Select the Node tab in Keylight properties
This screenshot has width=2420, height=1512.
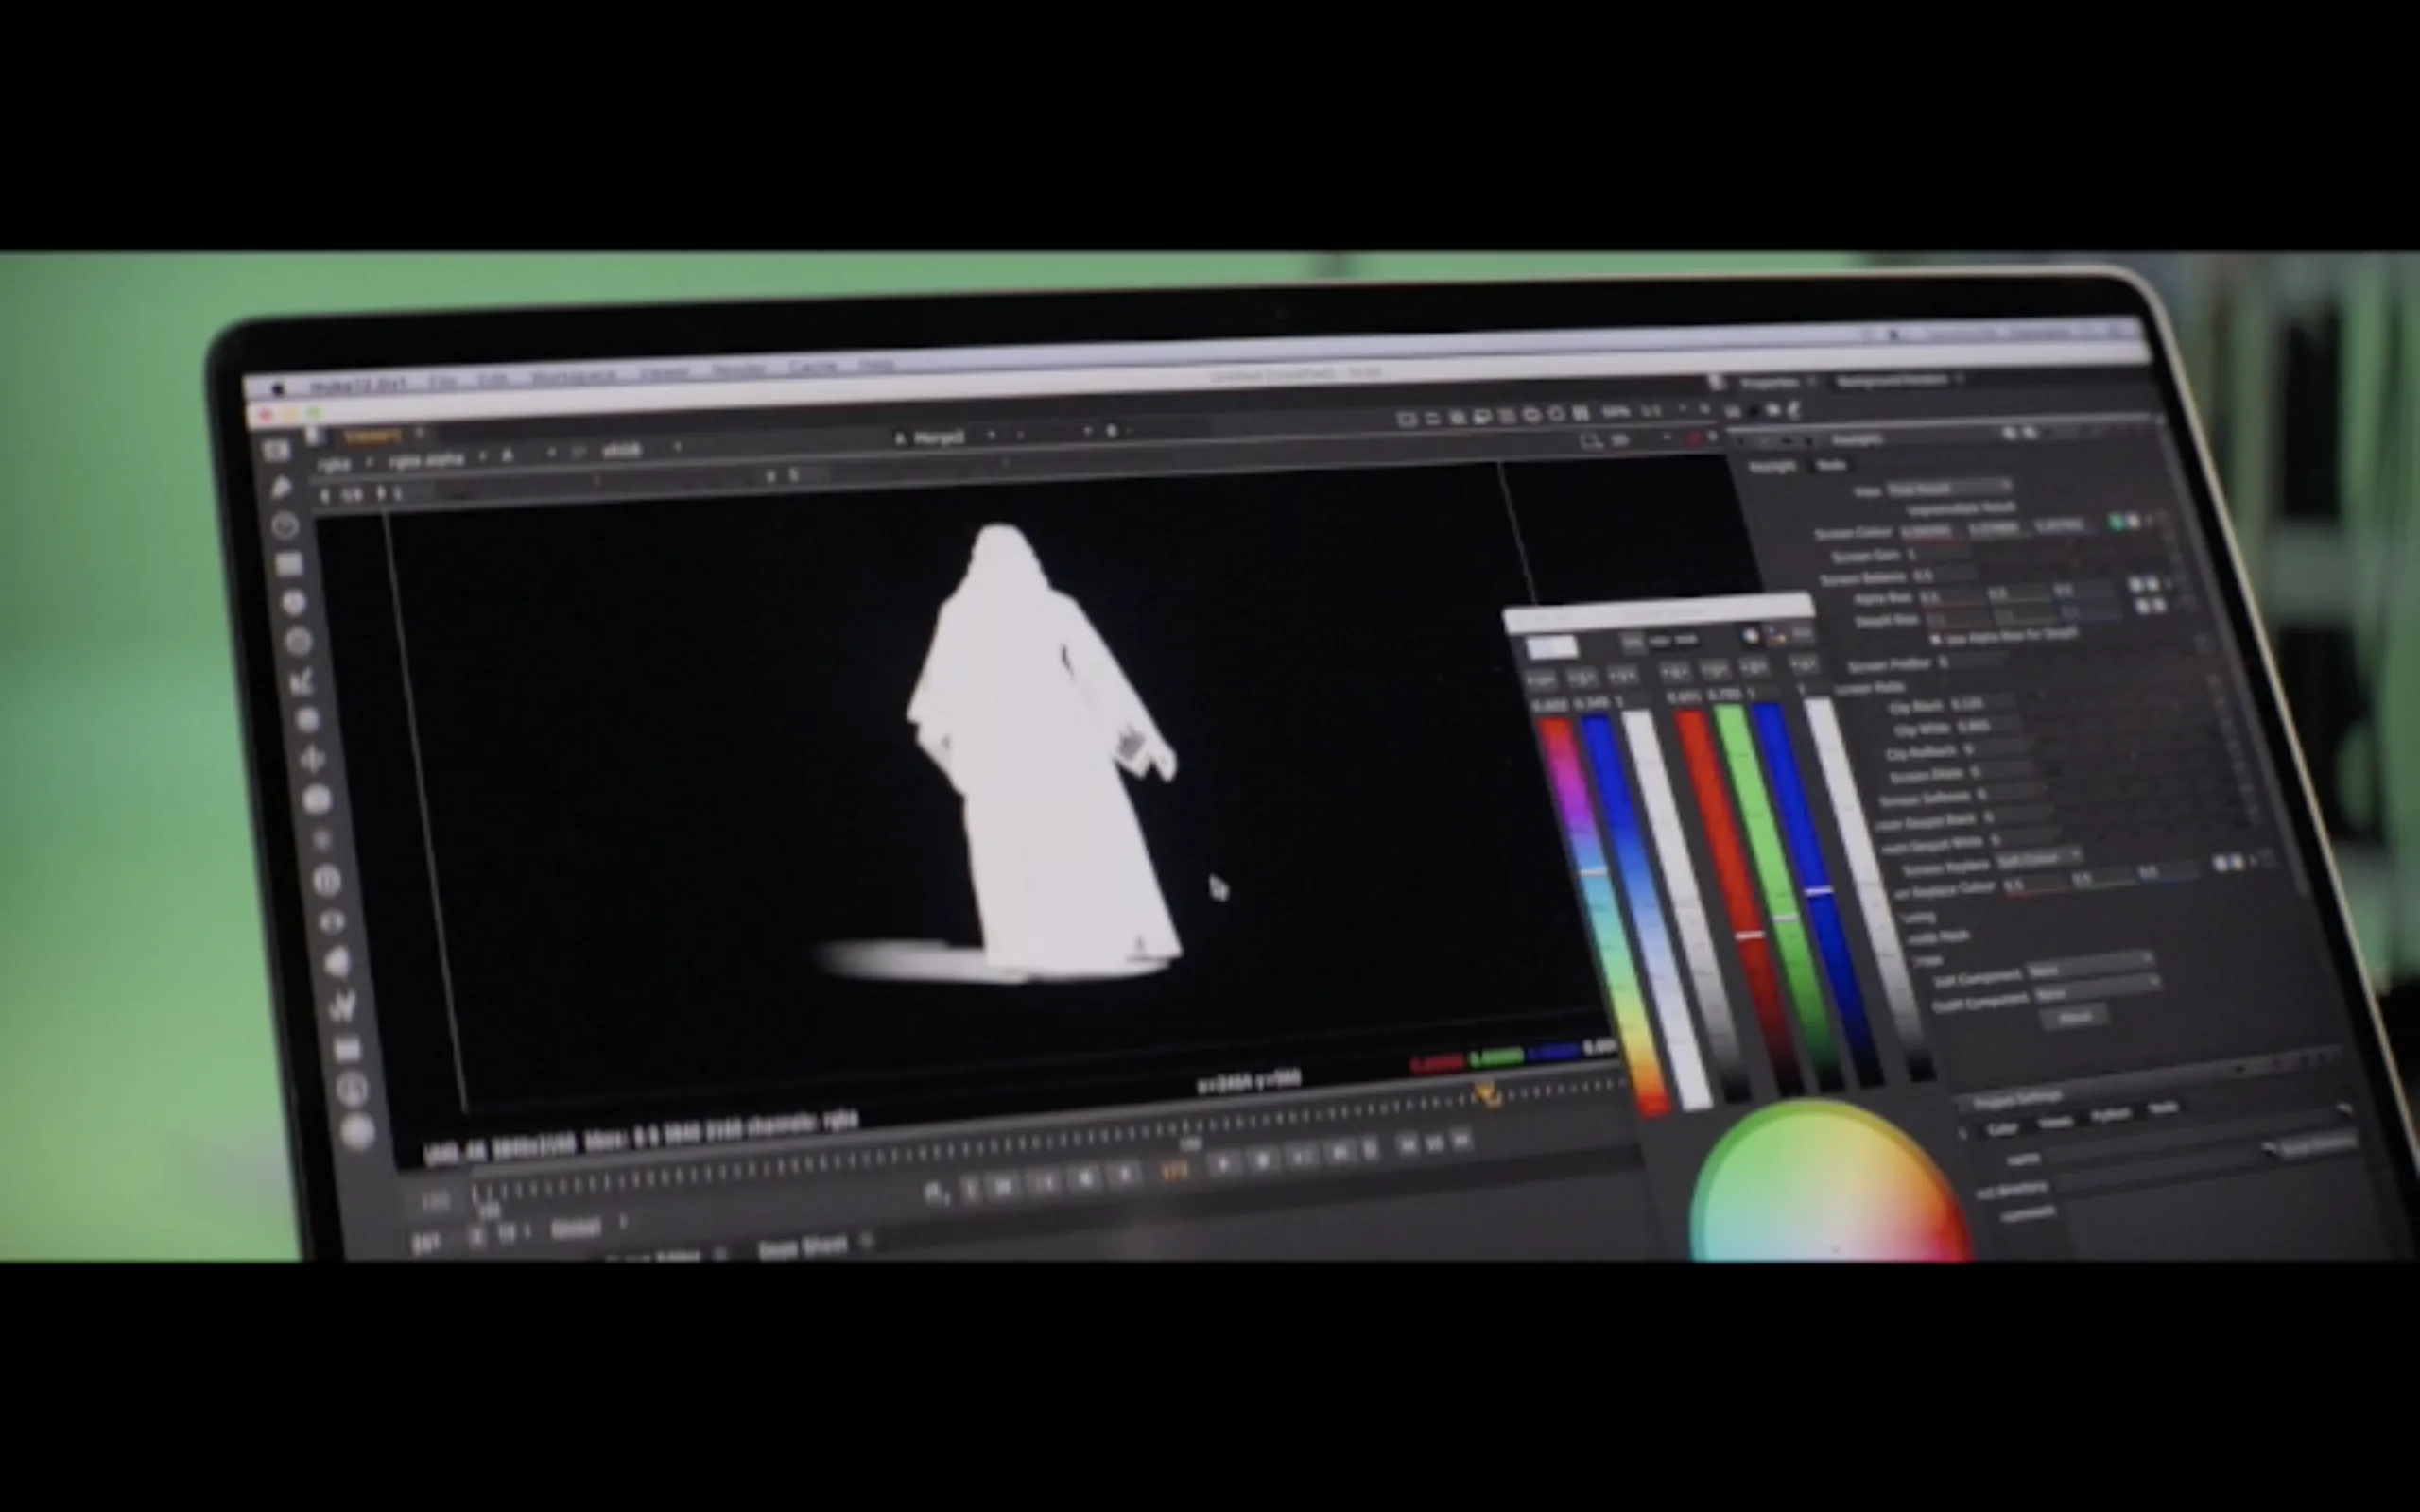(x=1831, y=465)
